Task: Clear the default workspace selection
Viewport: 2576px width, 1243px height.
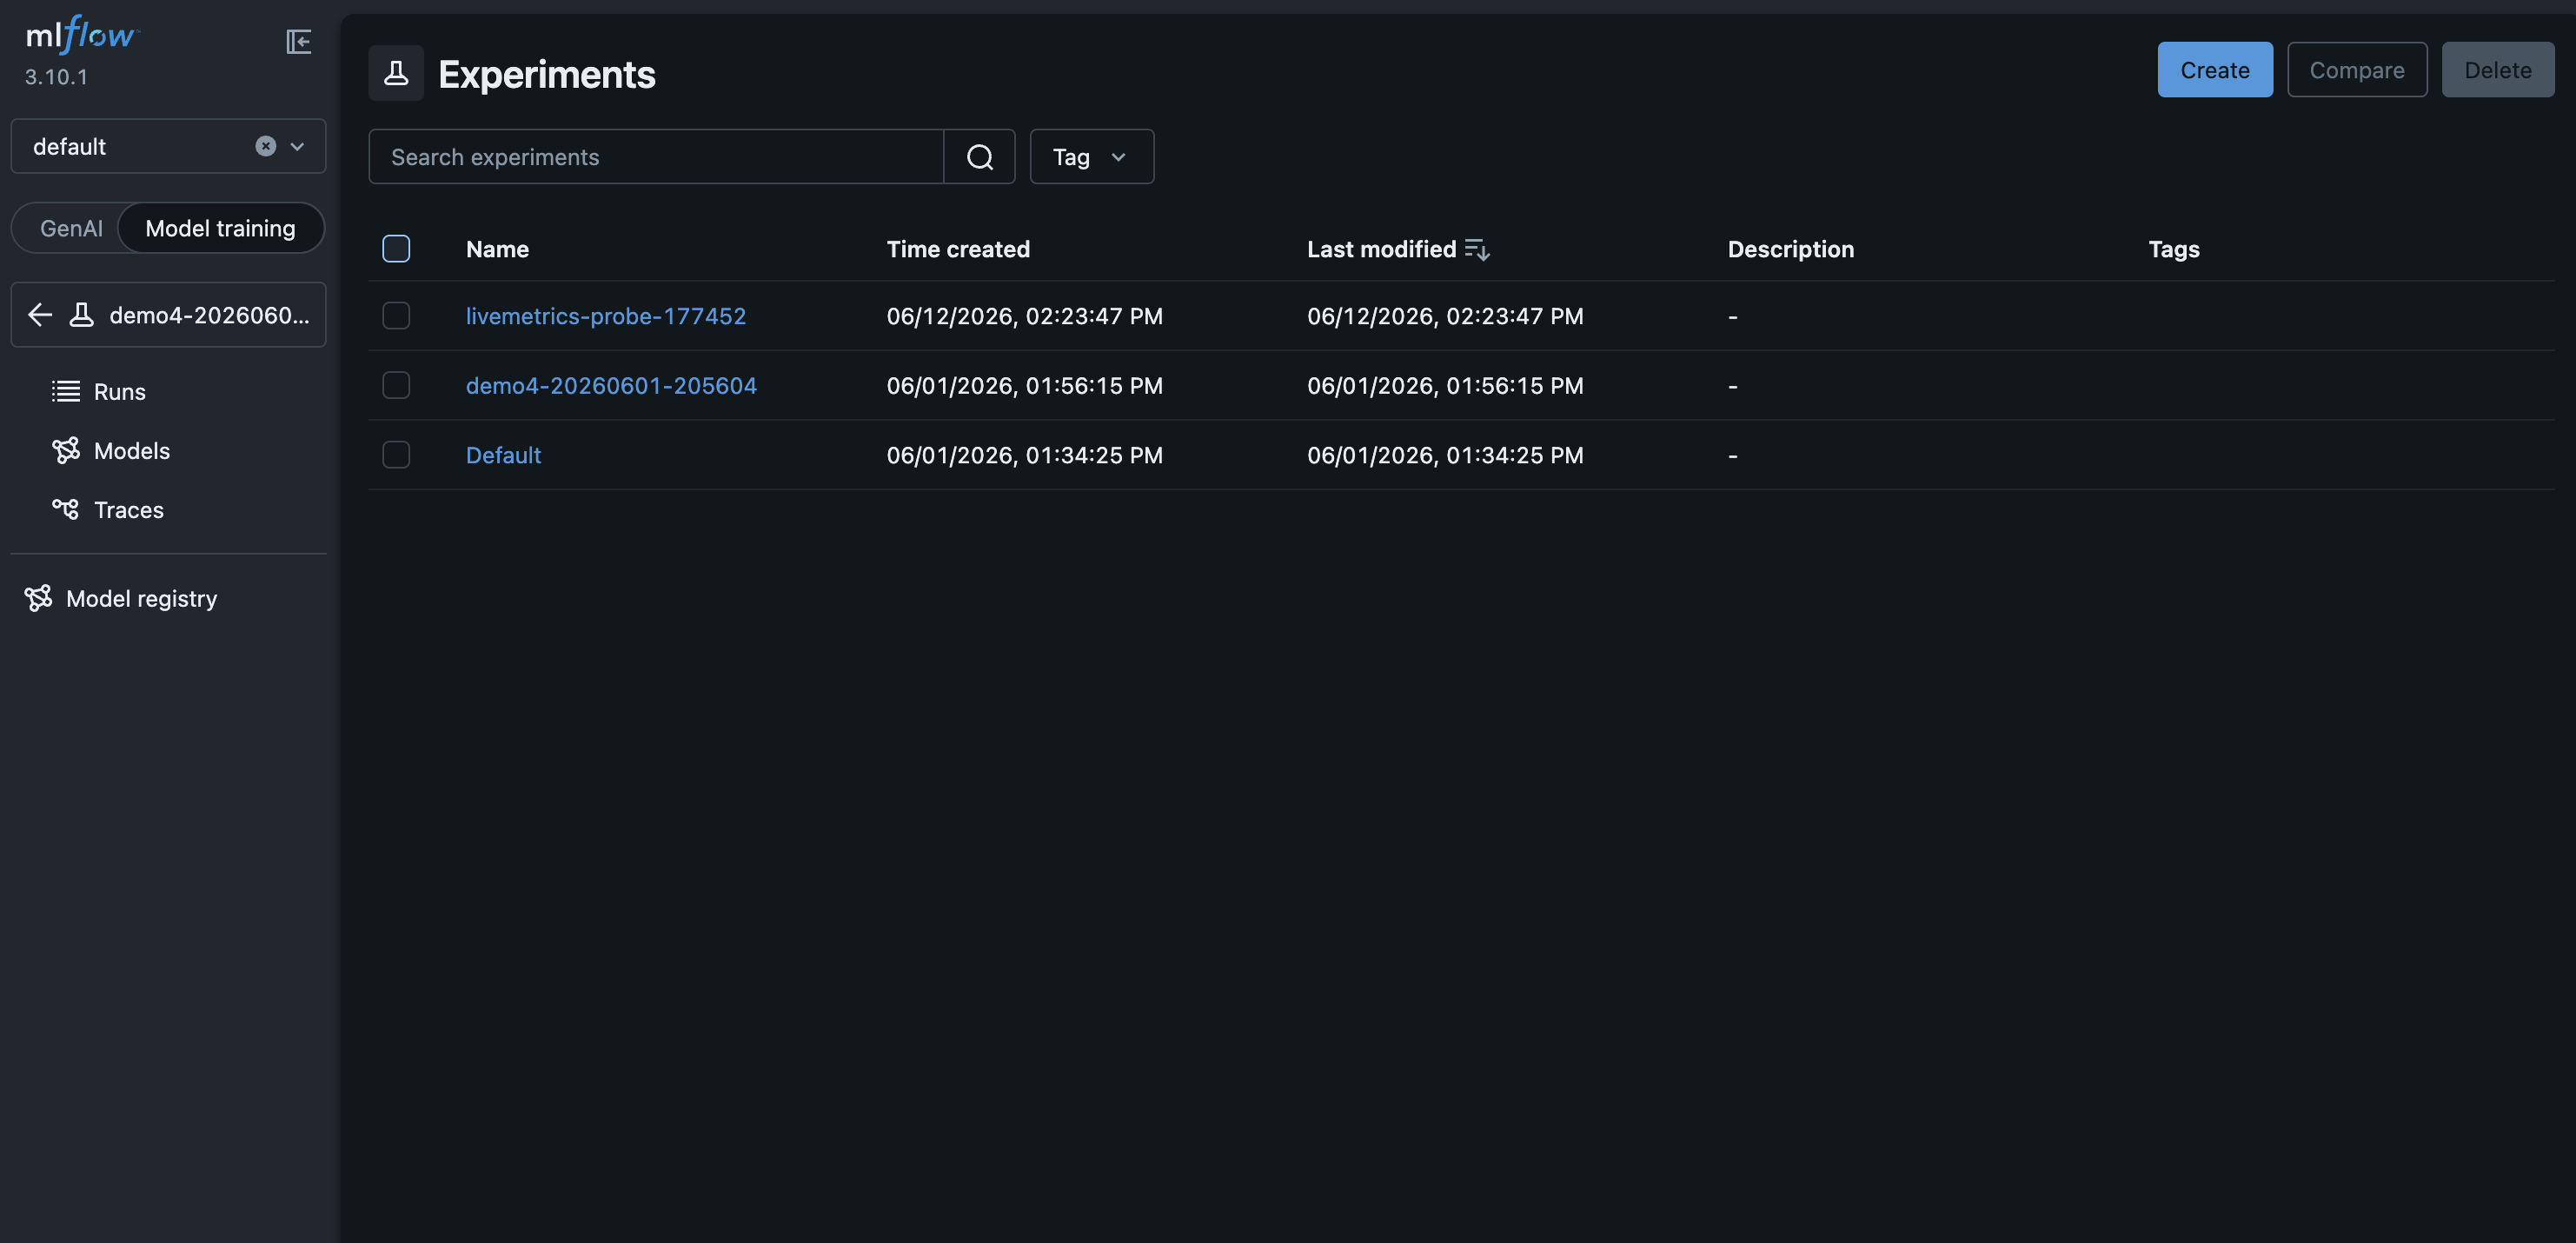Action: pyautogui.click(x=265, y=146)
